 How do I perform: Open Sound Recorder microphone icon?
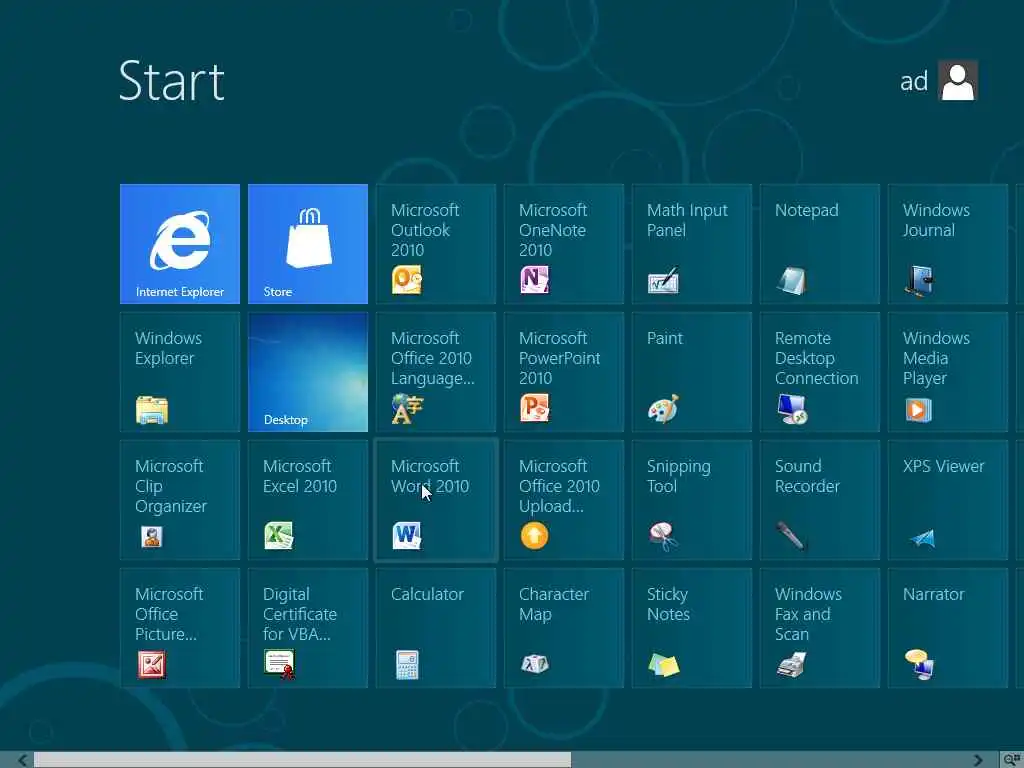coord(790,536)
